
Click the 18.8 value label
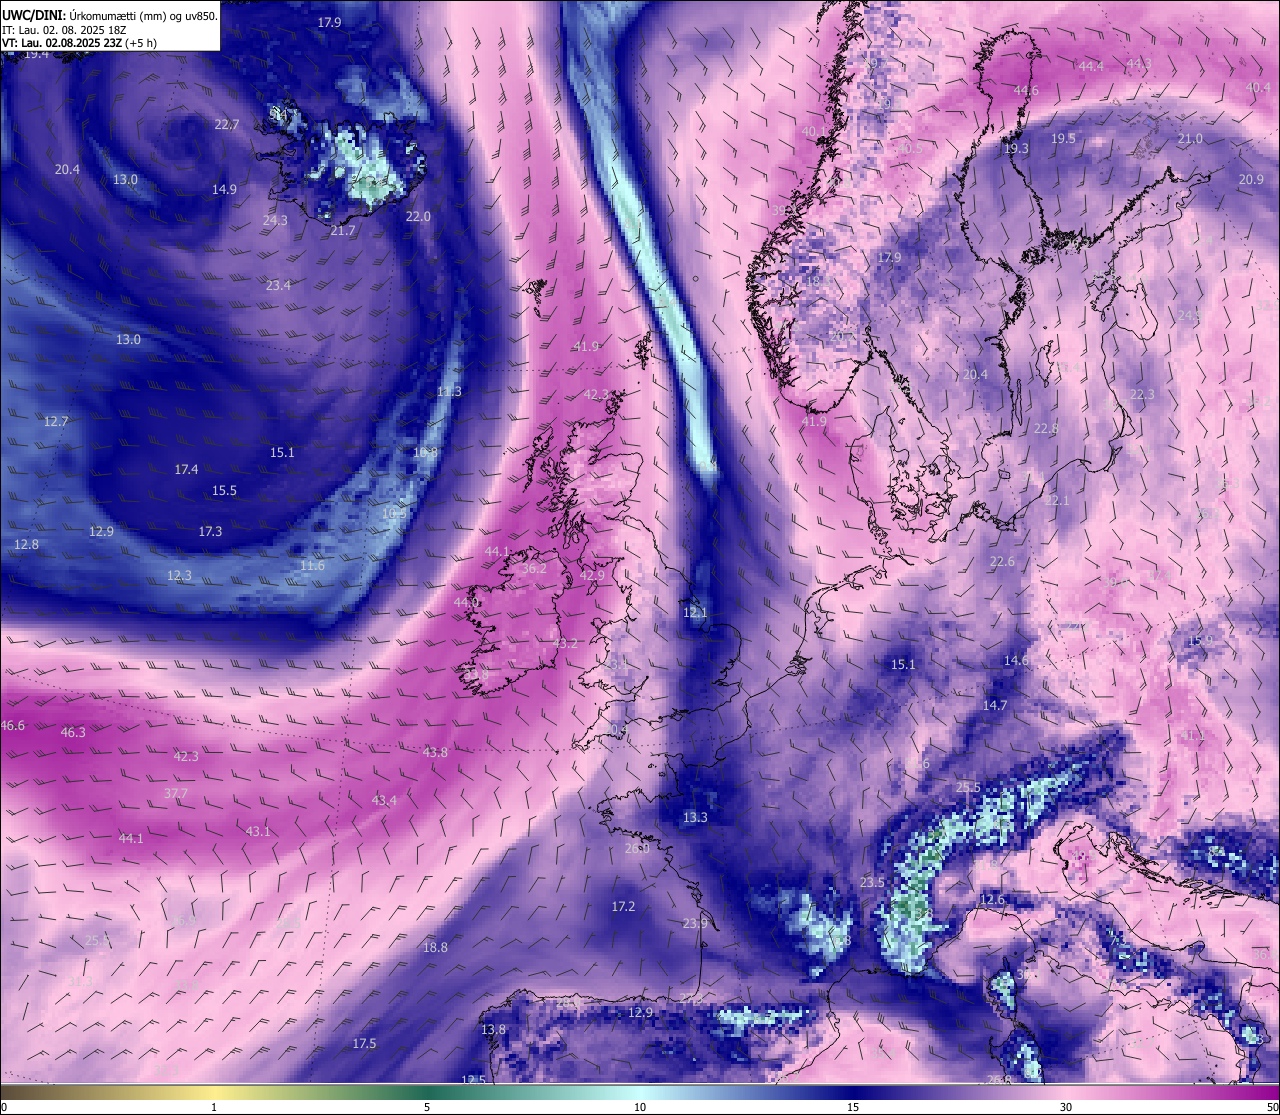tap(435, 948)
